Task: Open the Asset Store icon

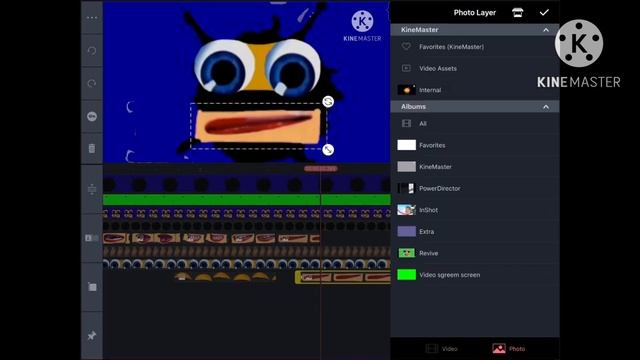Action: (518, 13)
